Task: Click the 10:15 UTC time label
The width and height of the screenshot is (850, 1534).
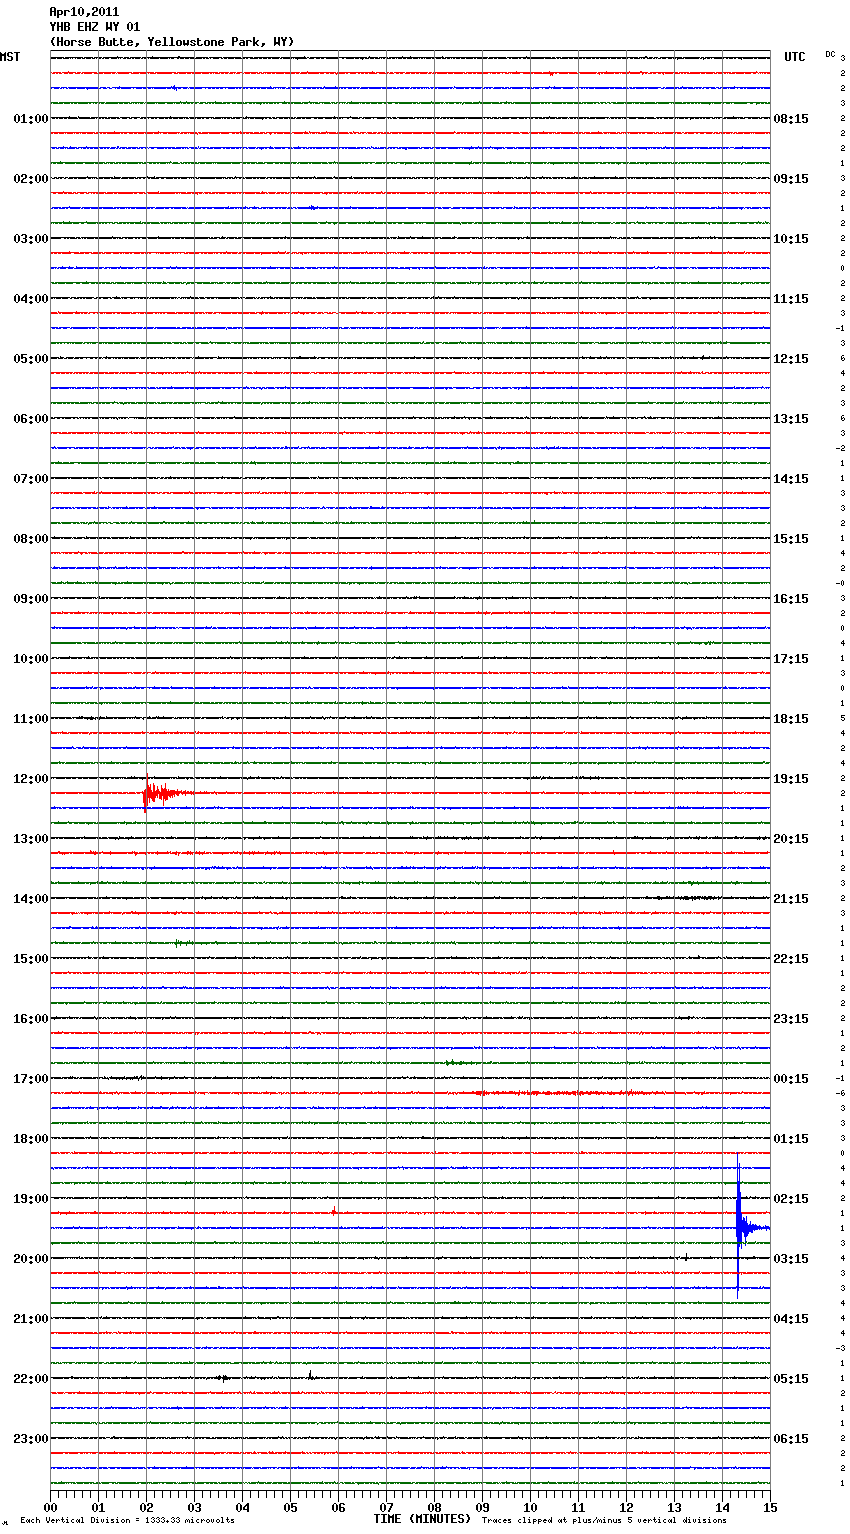Action: click(x=791, y=239)
